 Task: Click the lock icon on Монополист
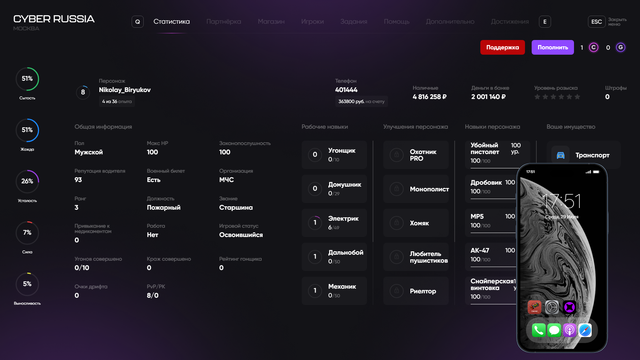[396, 189]
